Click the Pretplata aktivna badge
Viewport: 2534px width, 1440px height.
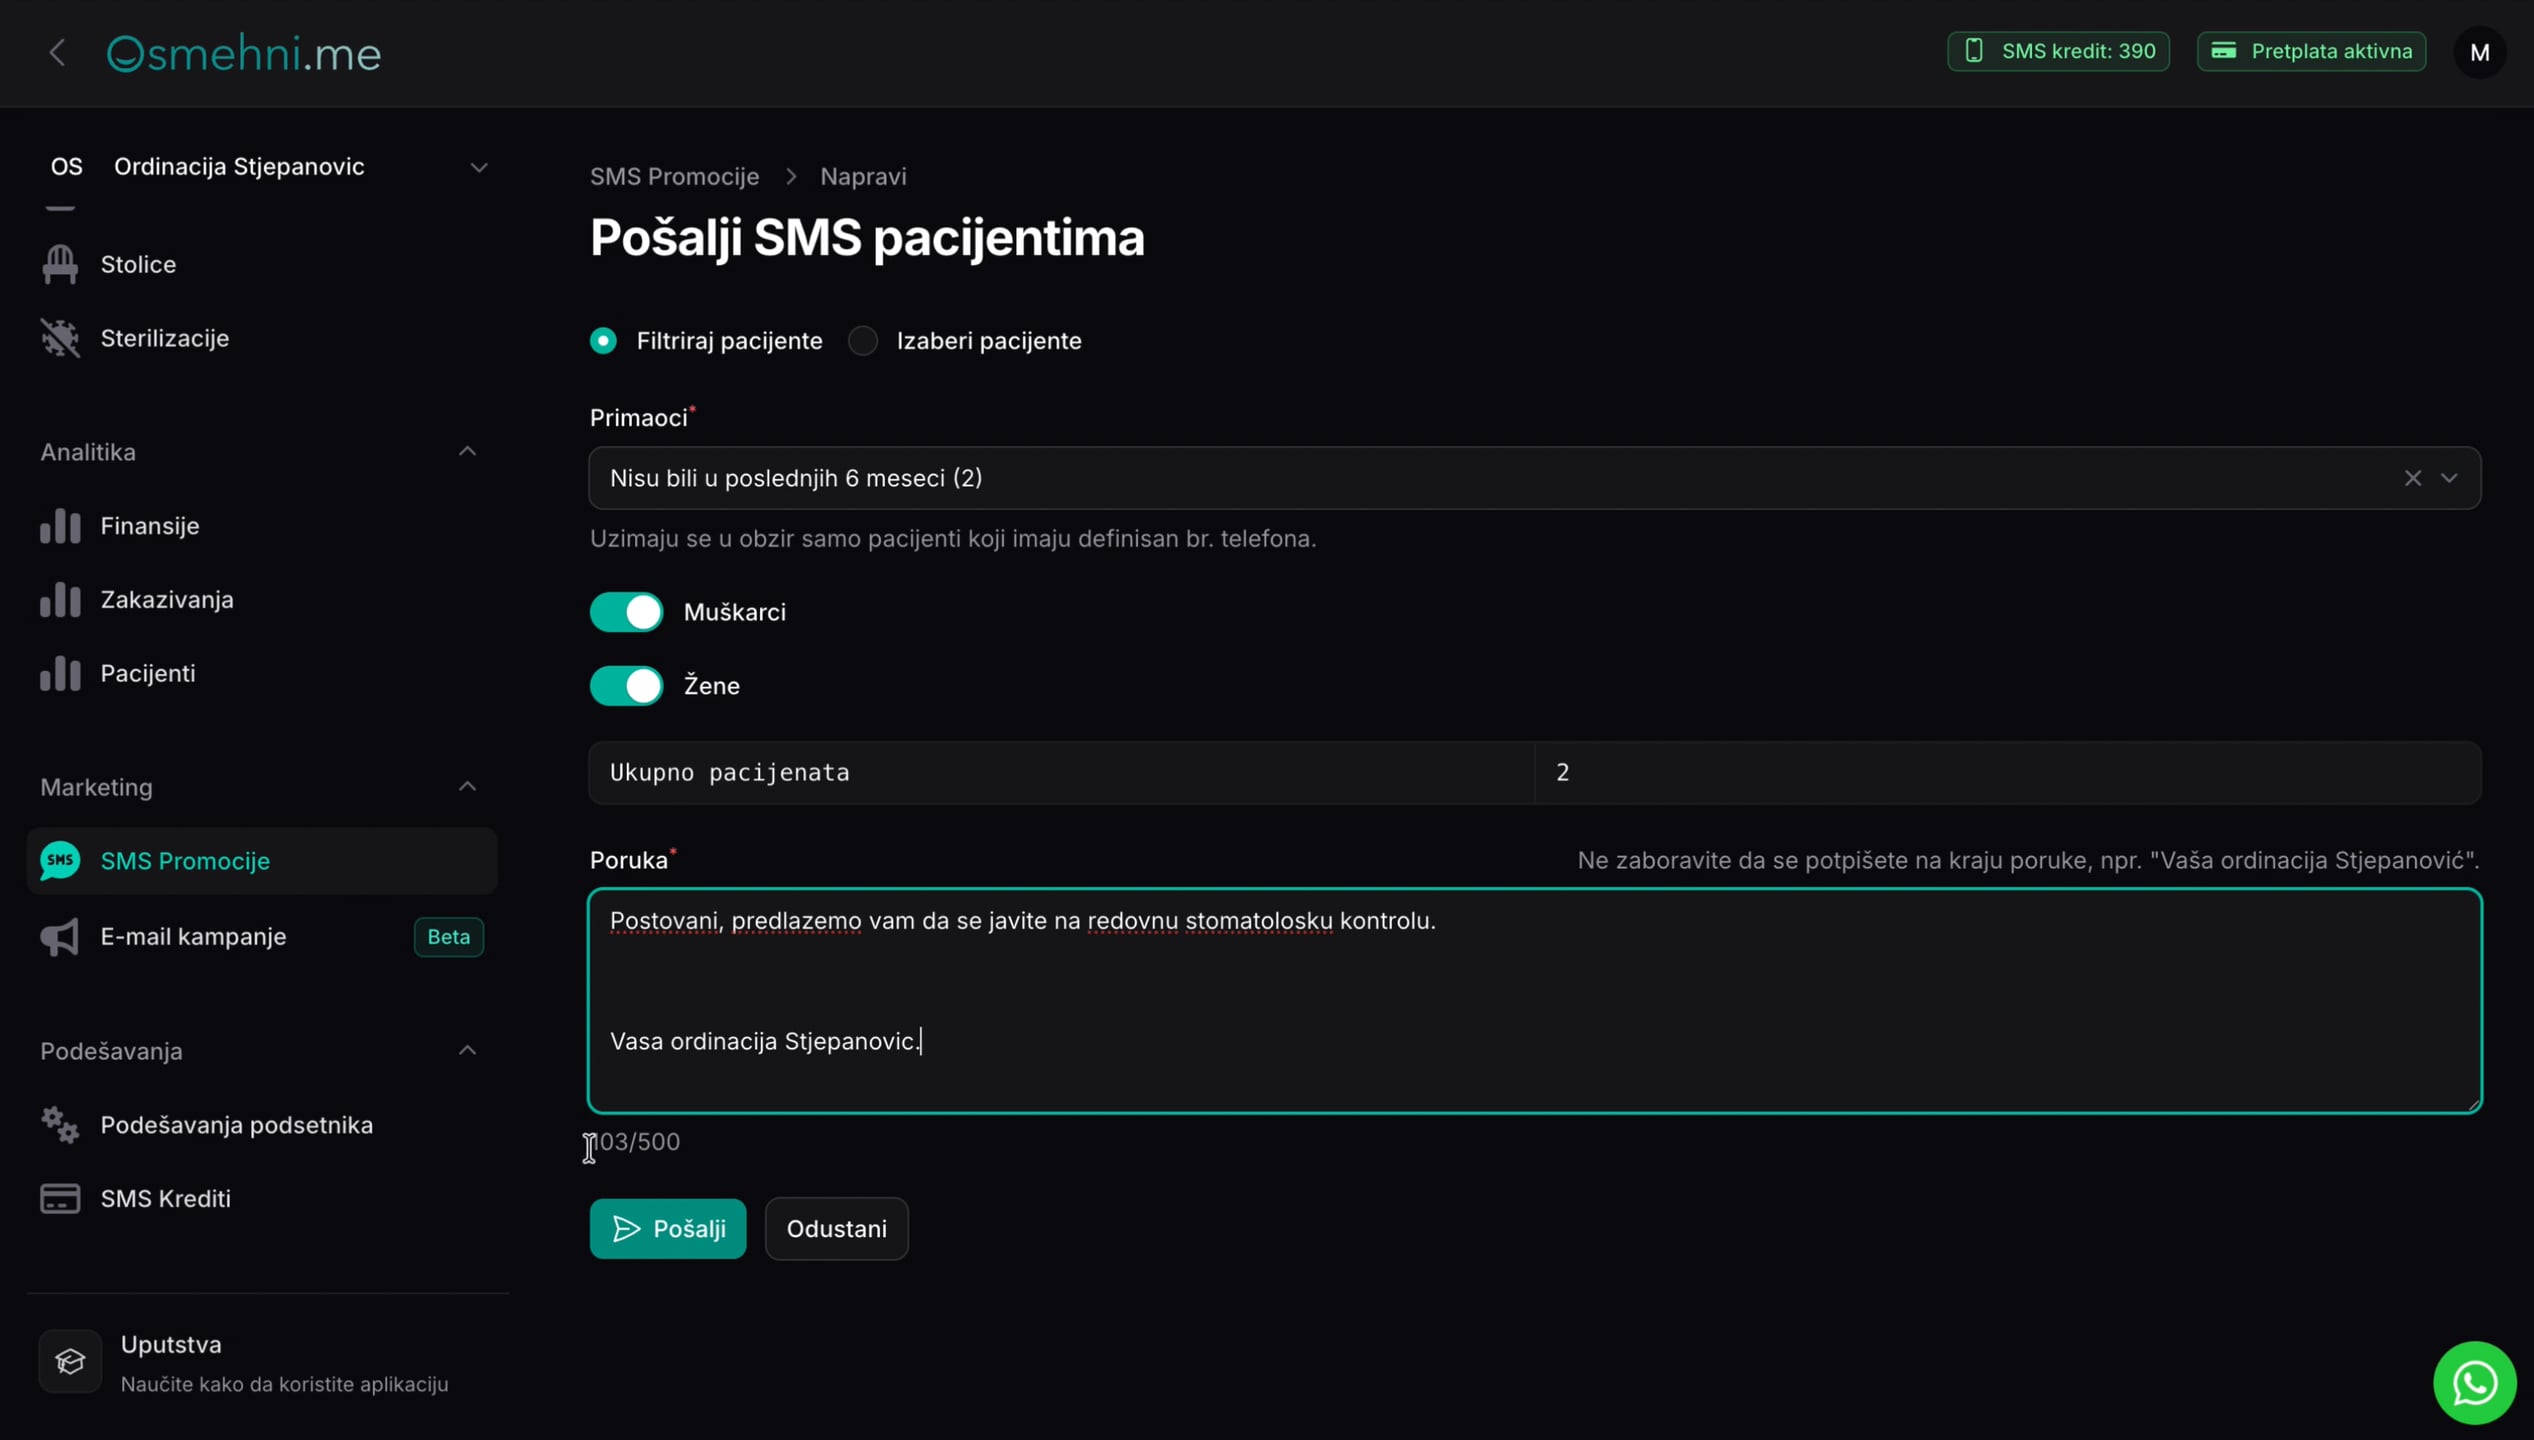pos(2311,51)
